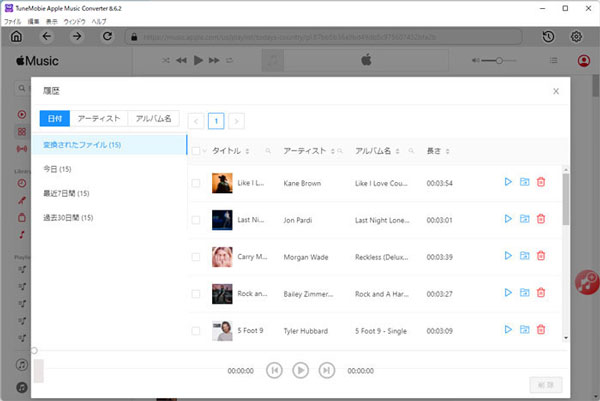600x401 pixels.
Task: Skip to next track in preview player
Action: point(327,370)
